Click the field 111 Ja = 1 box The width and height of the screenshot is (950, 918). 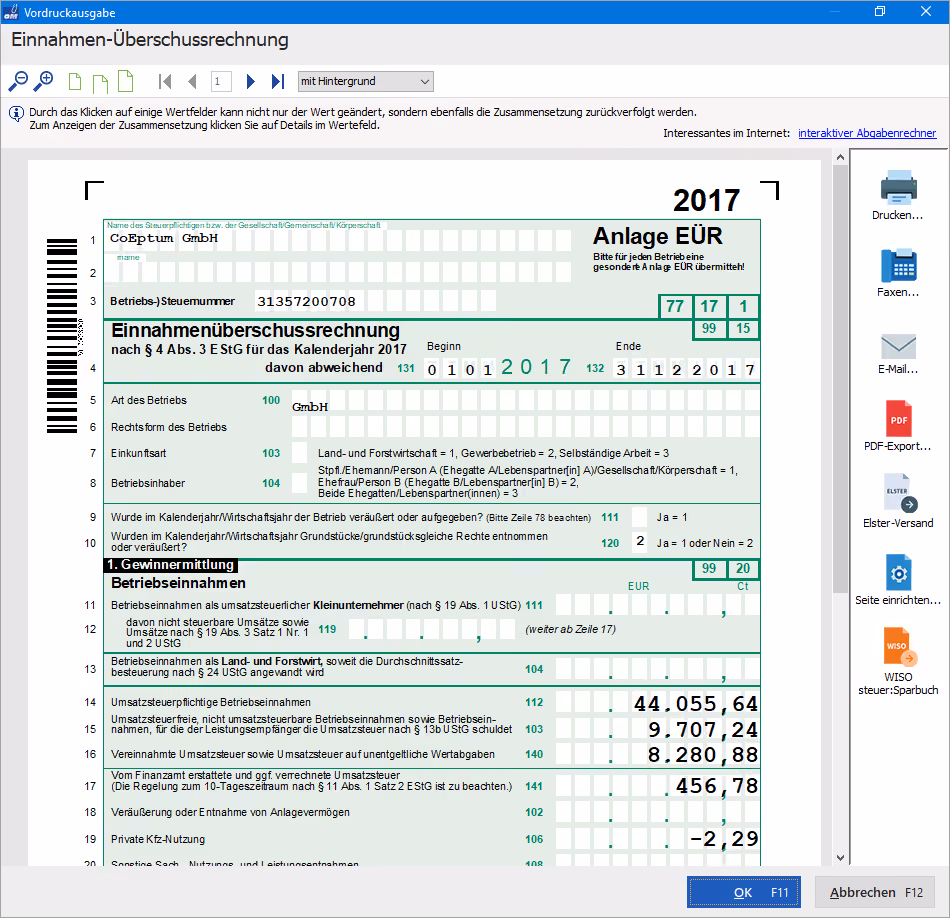coord(639,517)
